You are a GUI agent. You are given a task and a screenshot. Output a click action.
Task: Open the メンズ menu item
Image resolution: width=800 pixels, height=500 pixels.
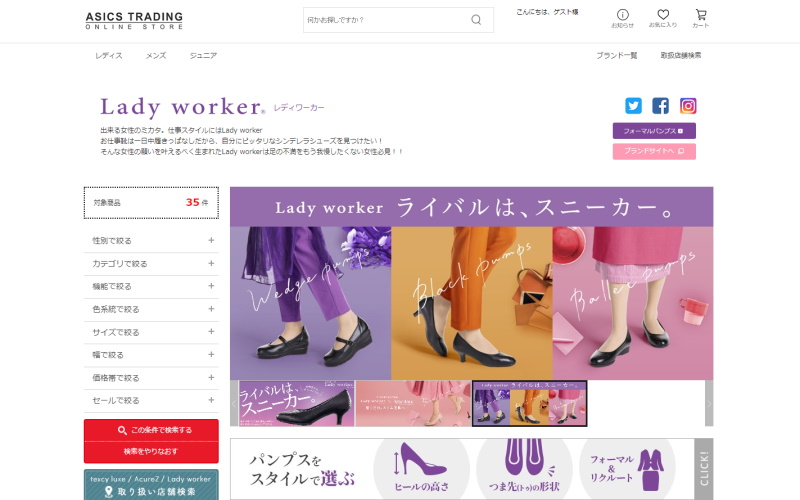point(156,56)
